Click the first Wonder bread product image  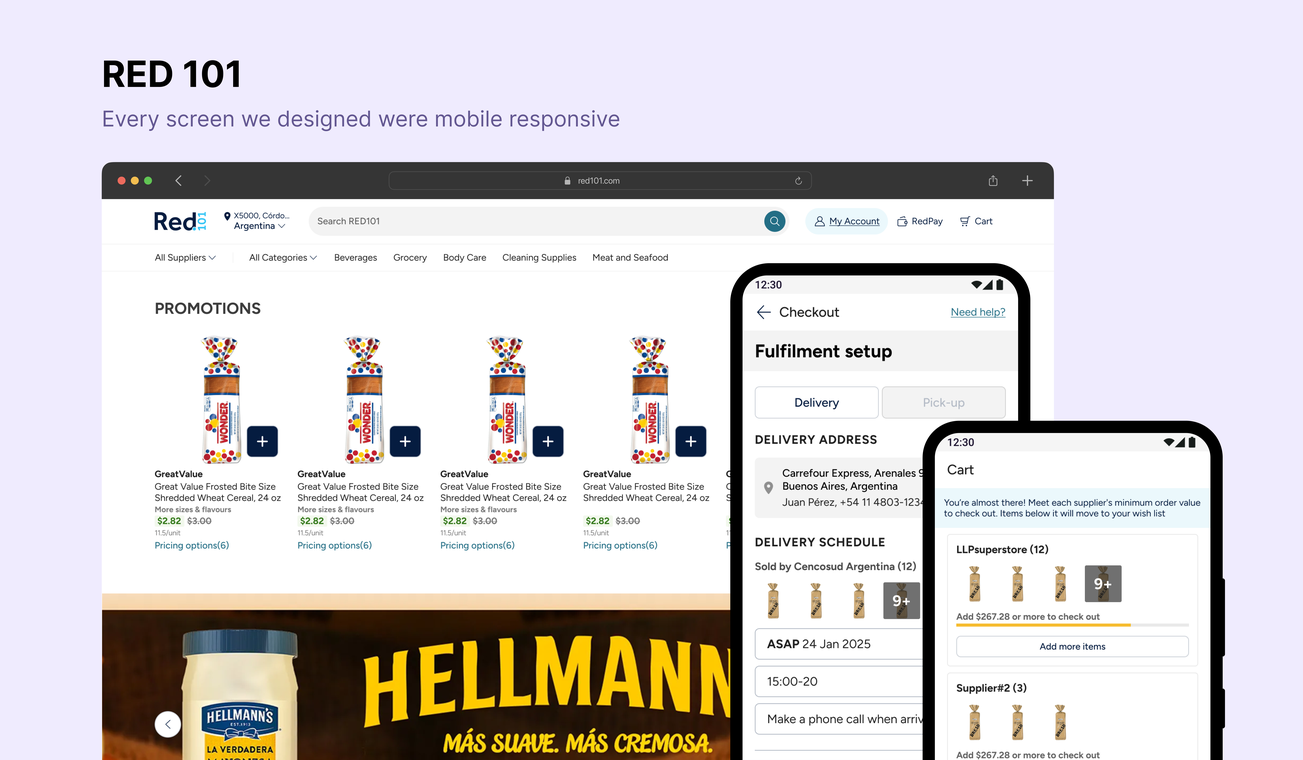(x=221, y=400)
